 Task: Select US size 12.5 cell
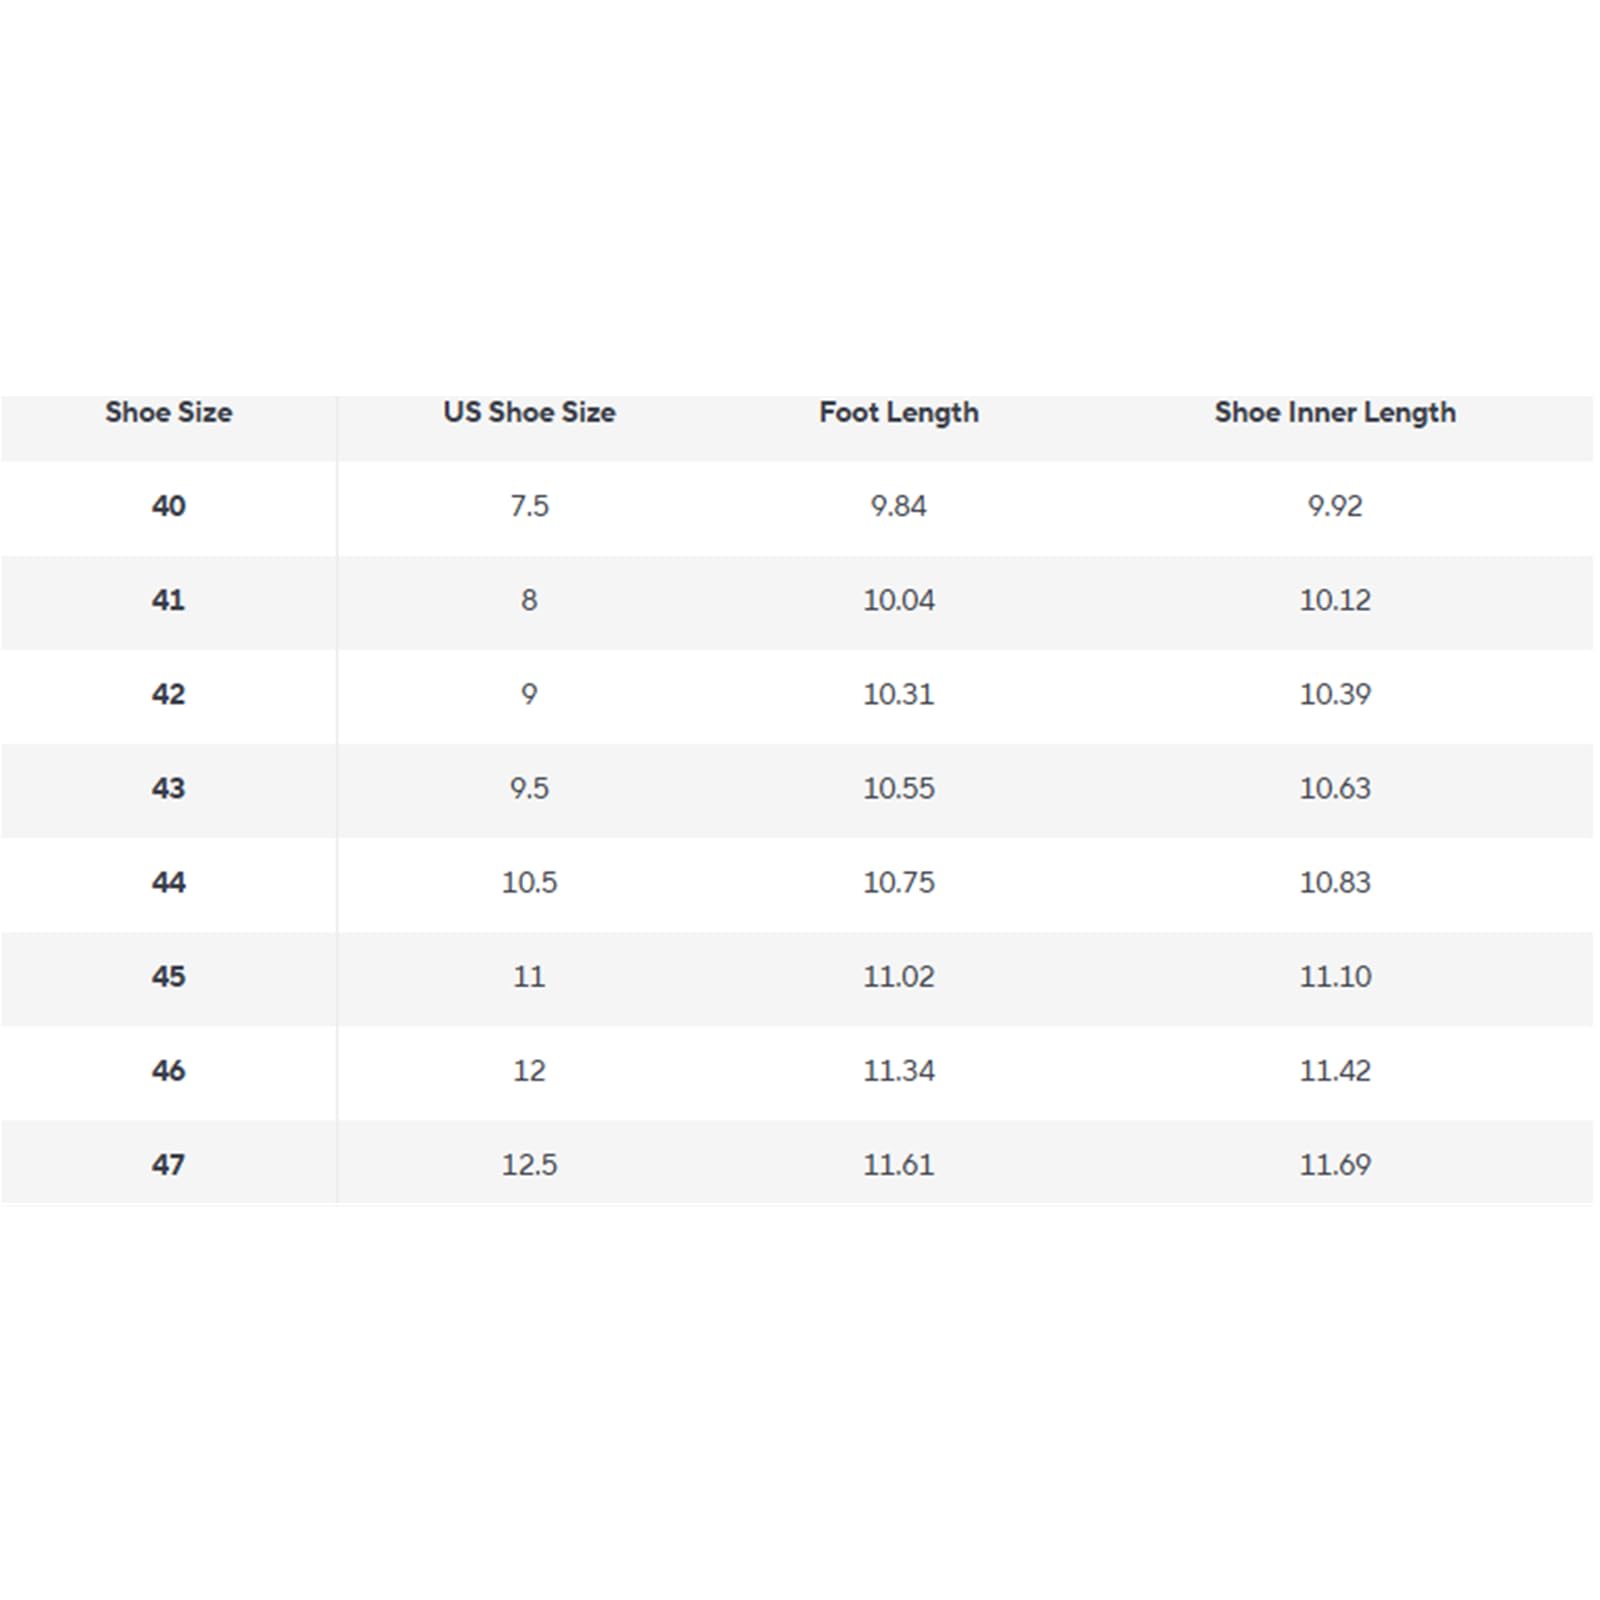pos(529,1164)
